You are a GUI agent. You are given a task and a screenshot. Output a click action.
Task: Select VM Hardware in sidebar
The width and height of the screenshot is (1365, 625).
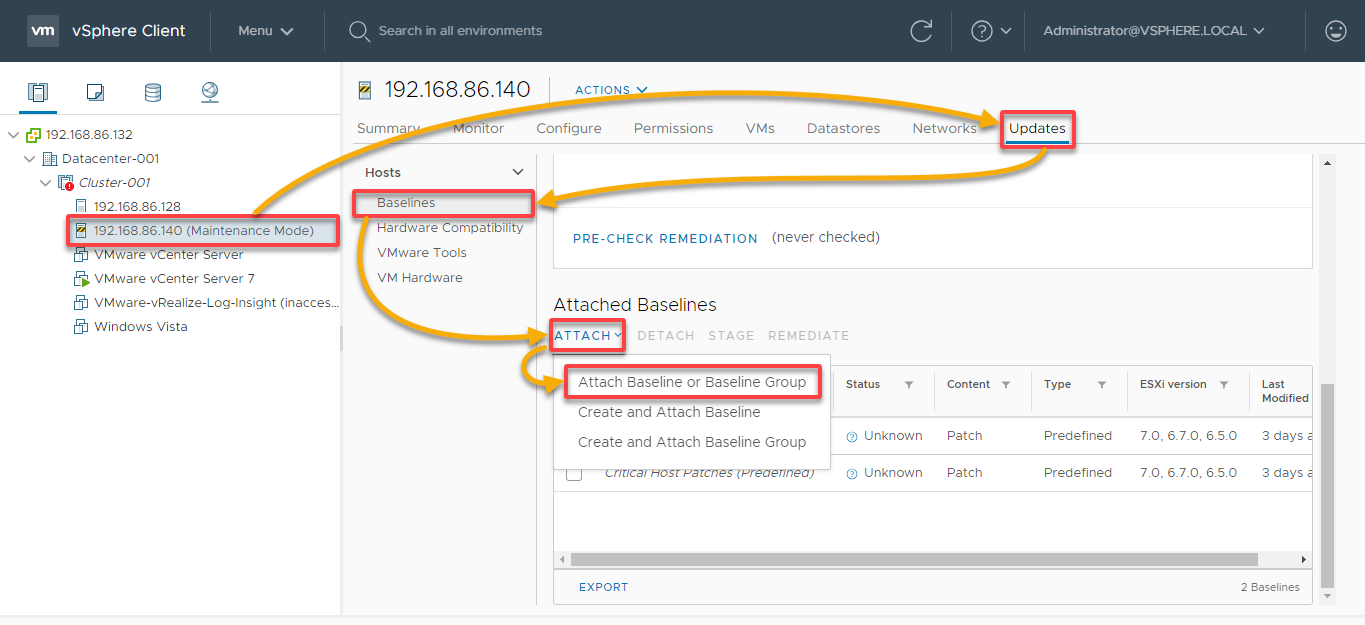[420, 278]
